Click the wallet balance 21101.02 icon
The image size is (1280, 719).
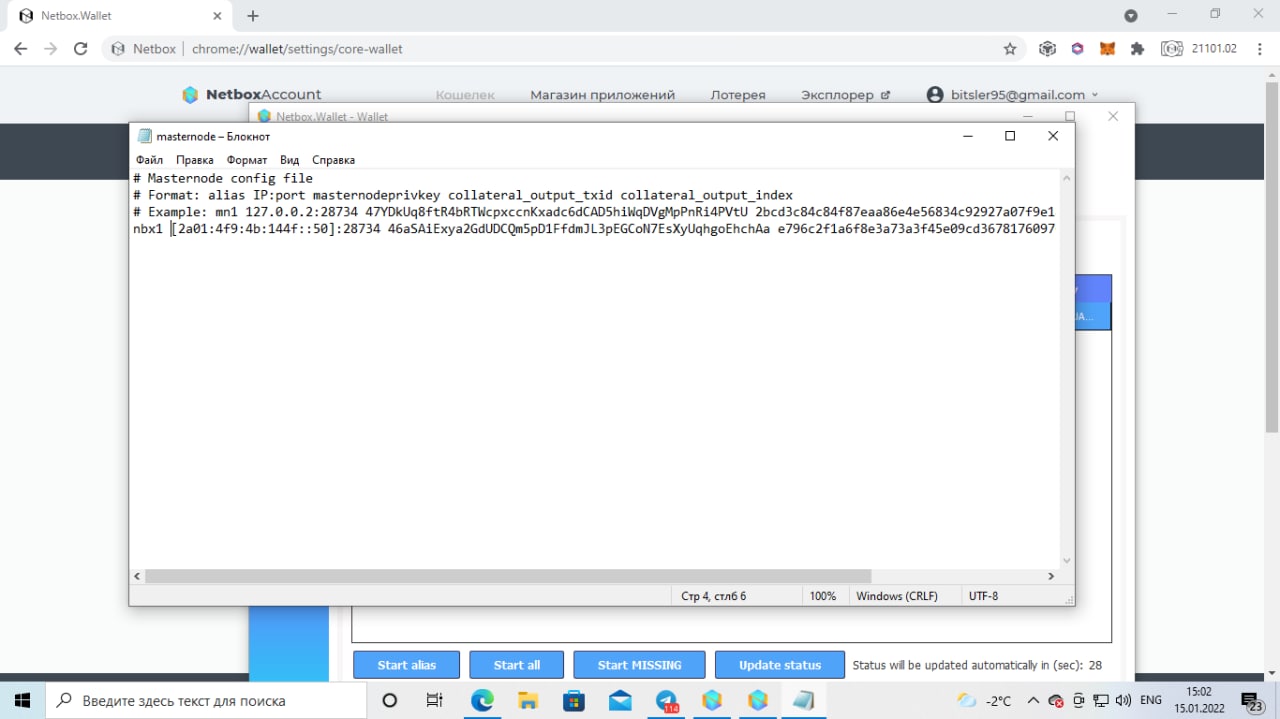coord(1171,48)
